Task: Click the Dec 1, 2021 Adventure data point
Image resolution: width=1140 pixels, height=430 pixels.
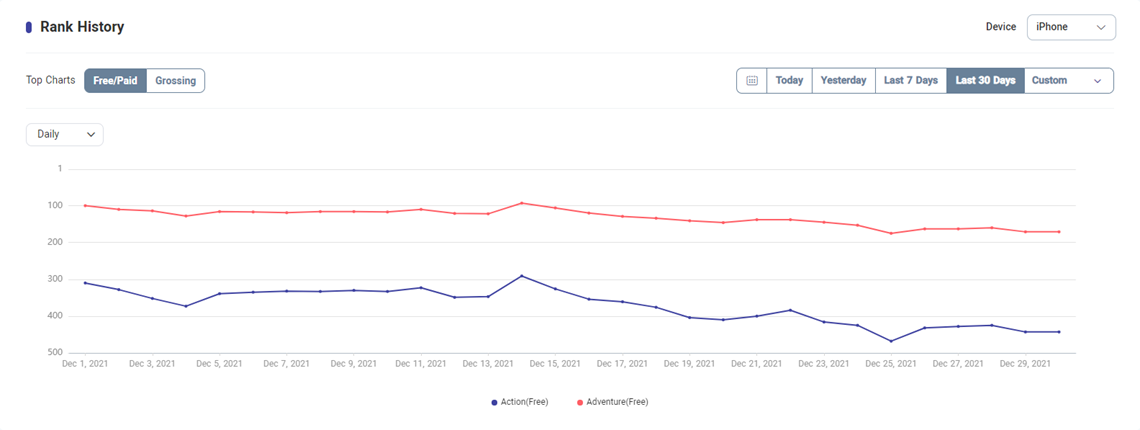Action: [x=85, y=205]
